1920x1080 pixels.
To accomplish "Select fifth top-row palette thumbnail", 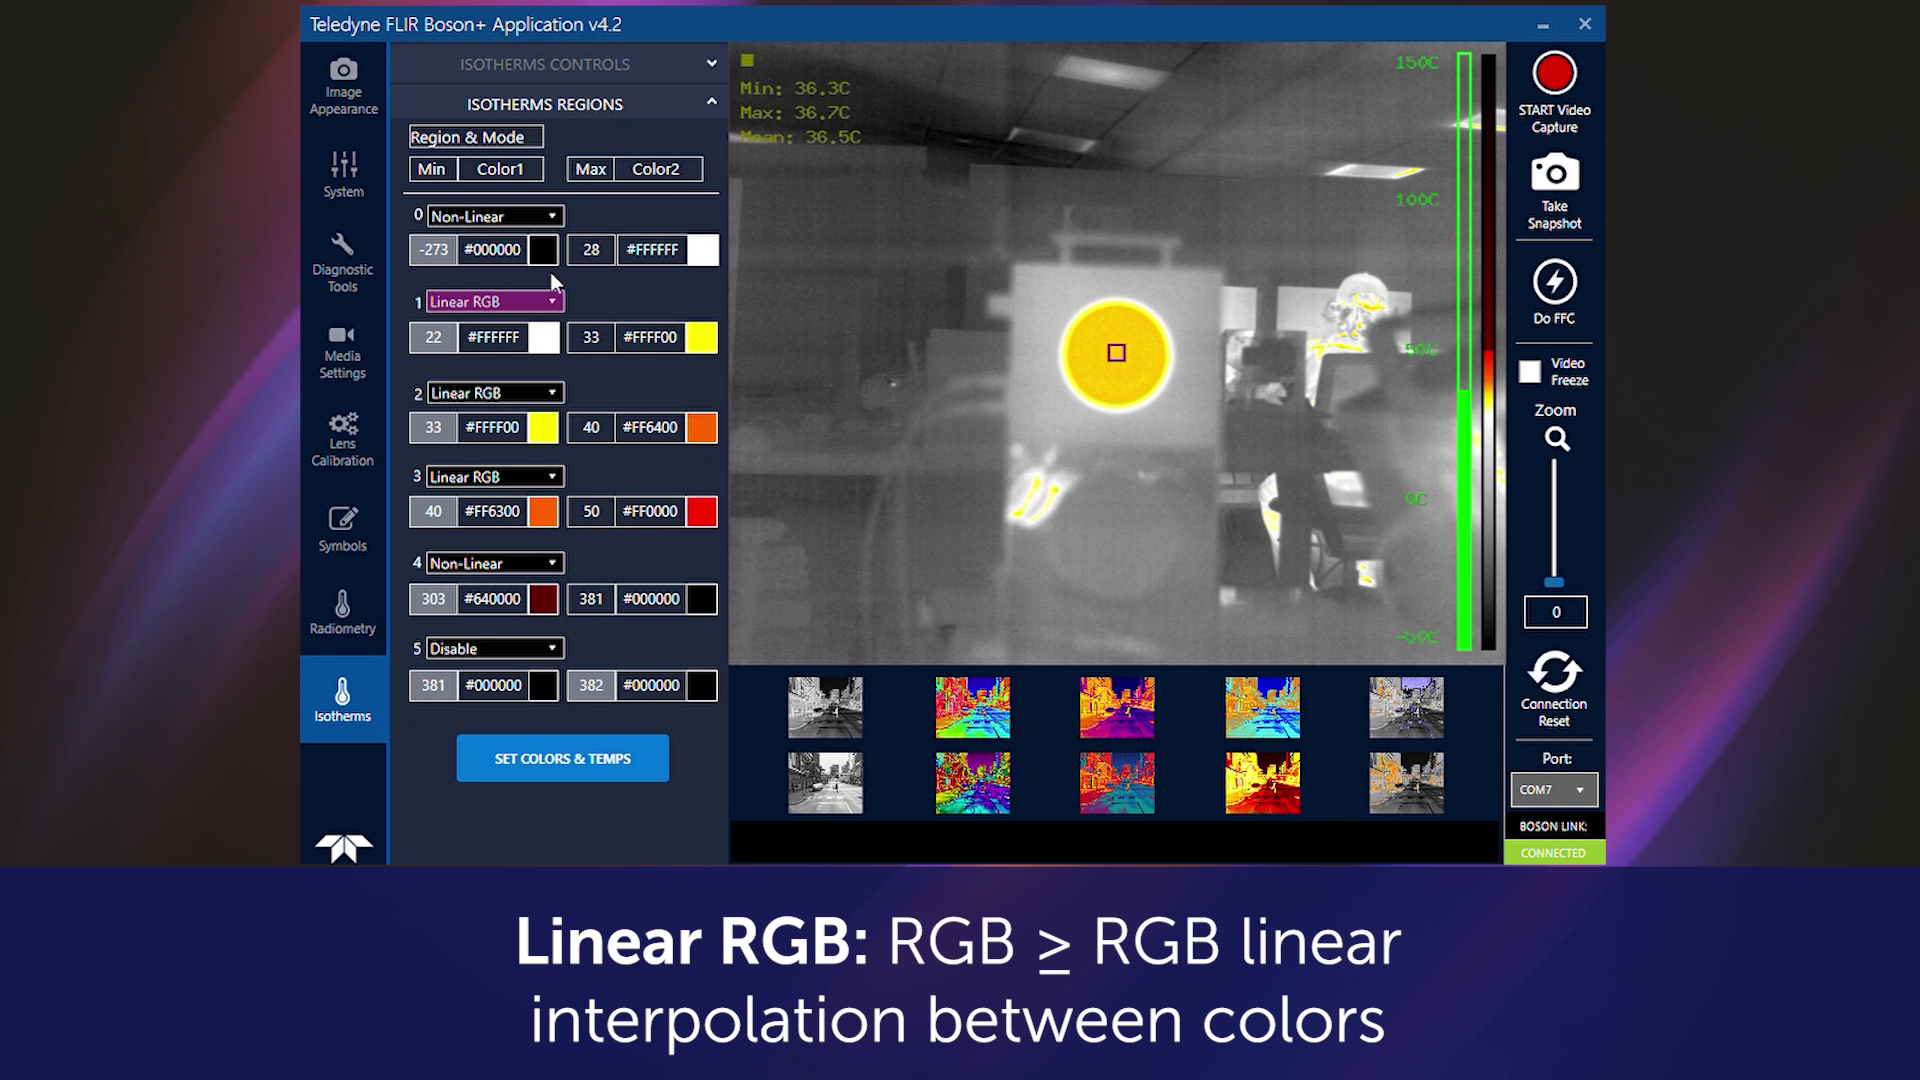I will click(x=1406, y=707).
